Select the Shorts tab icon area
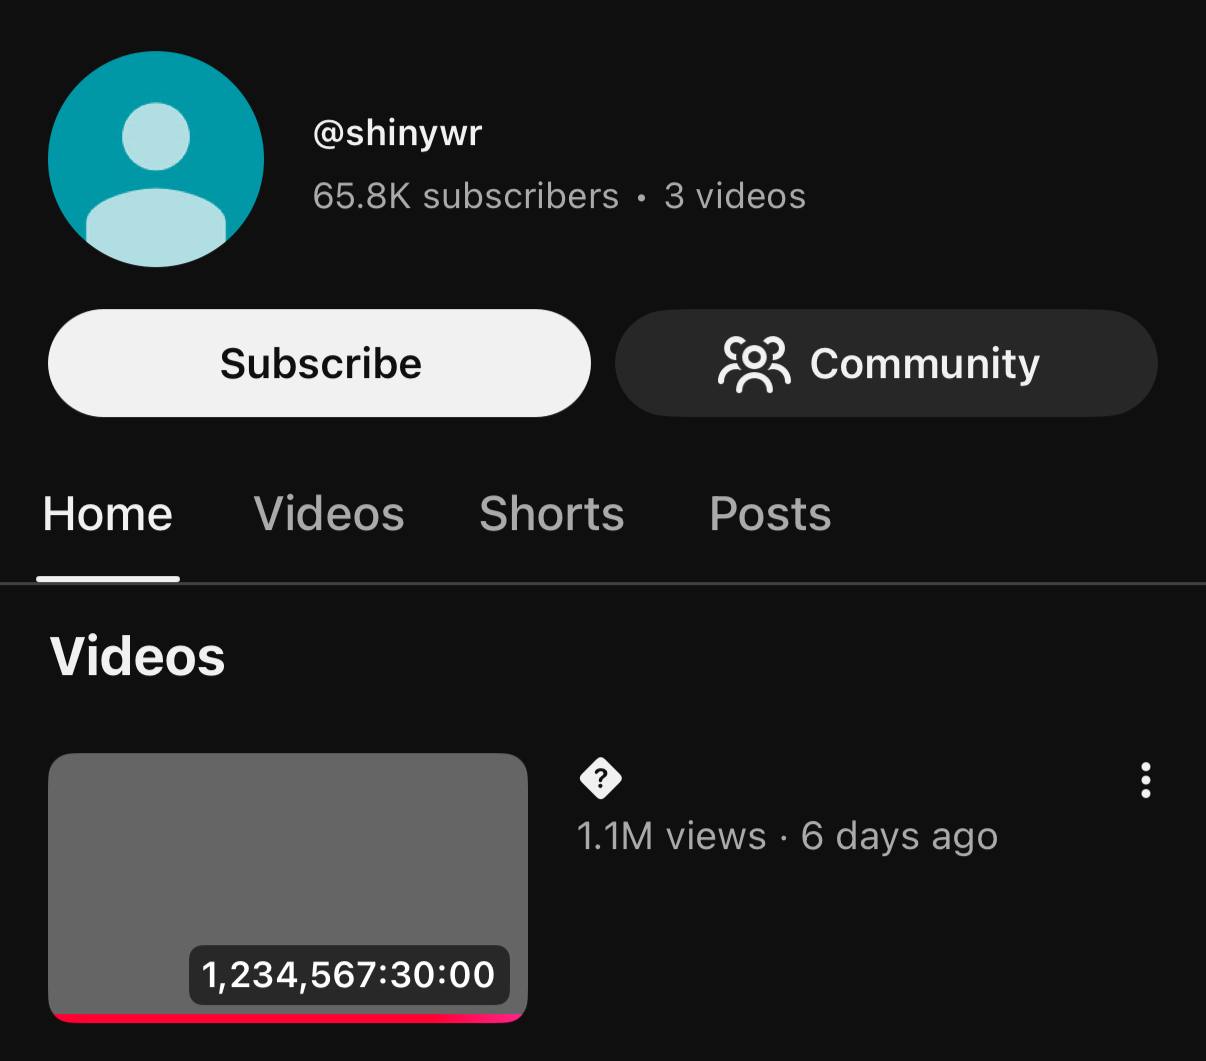Viewport: 1206px width, 1061px height. (x=551, y=513)
